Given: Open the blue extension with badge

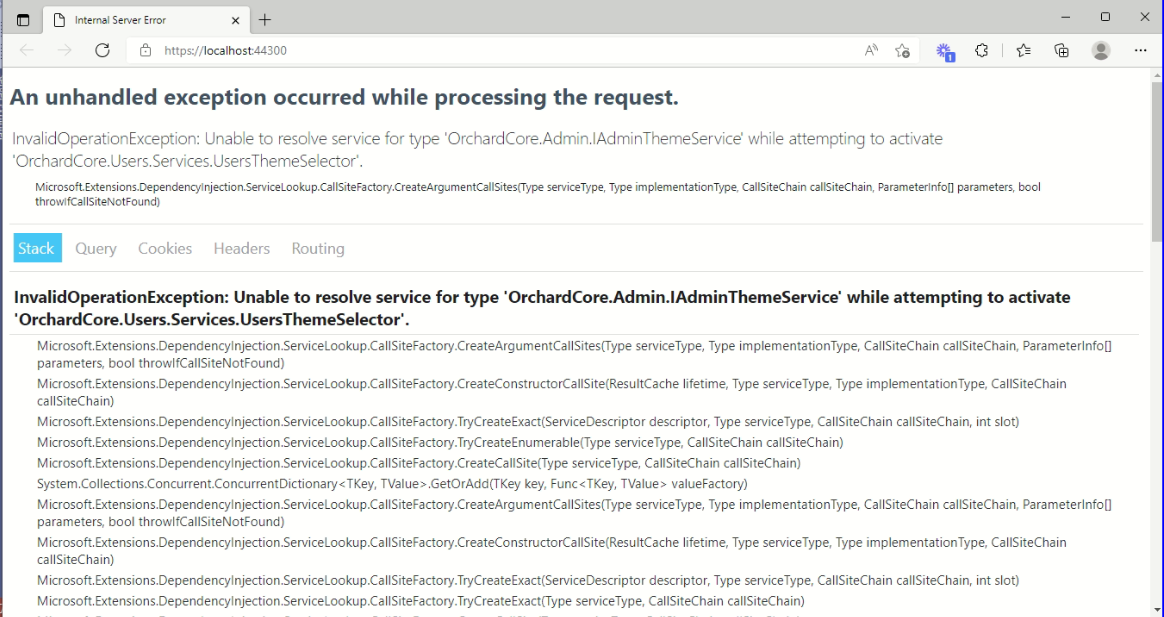Looking at the screenshot, I should click(x=945, y=51).
